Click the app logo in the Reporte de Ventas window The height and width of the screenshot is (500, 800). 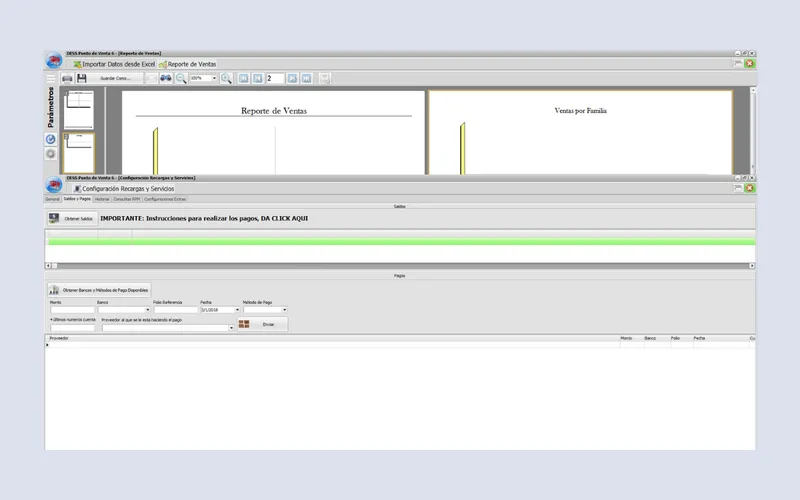tap(54, 60)
